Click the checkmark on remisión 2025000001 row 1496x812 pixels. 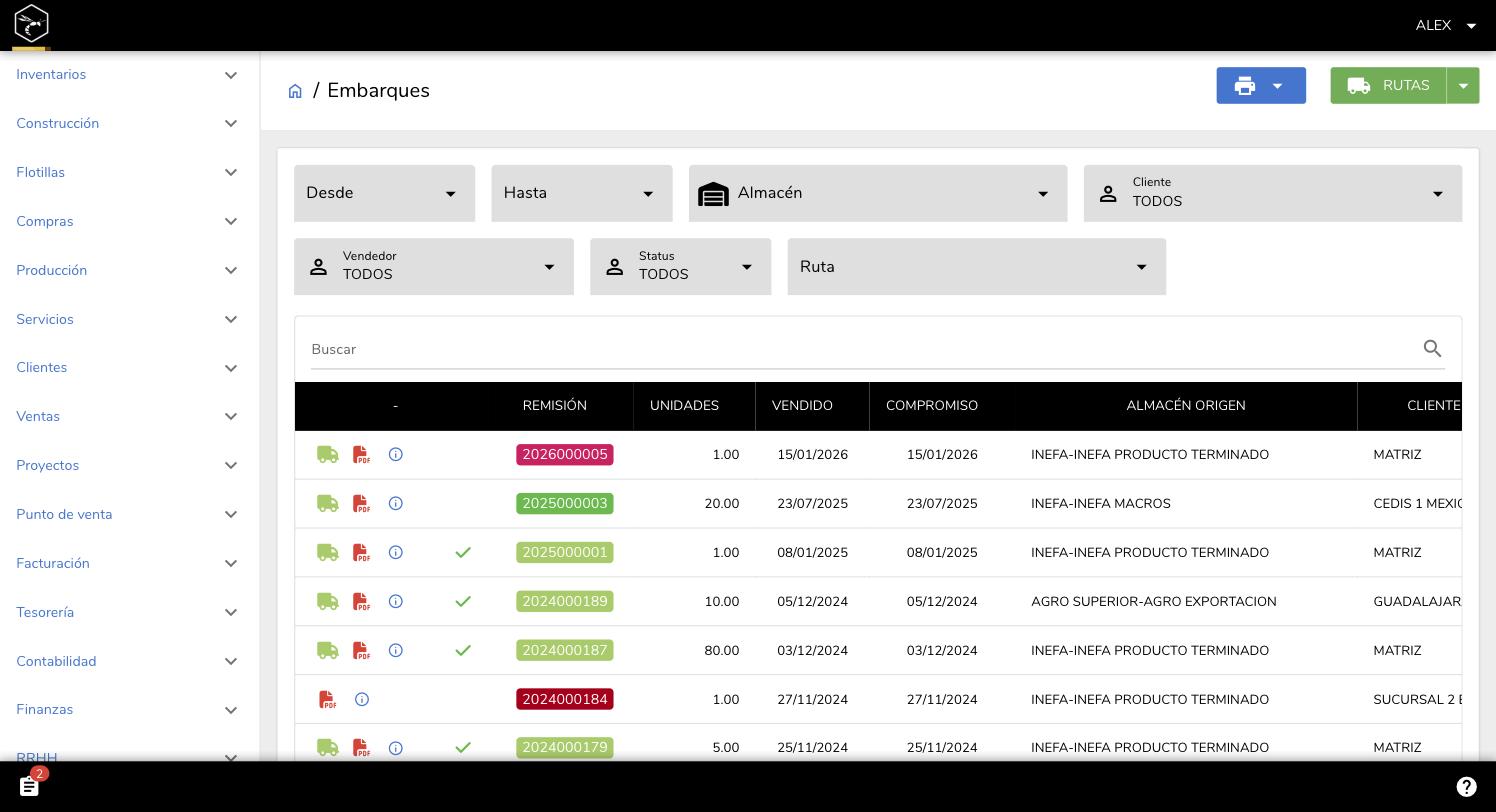point(463,553)
